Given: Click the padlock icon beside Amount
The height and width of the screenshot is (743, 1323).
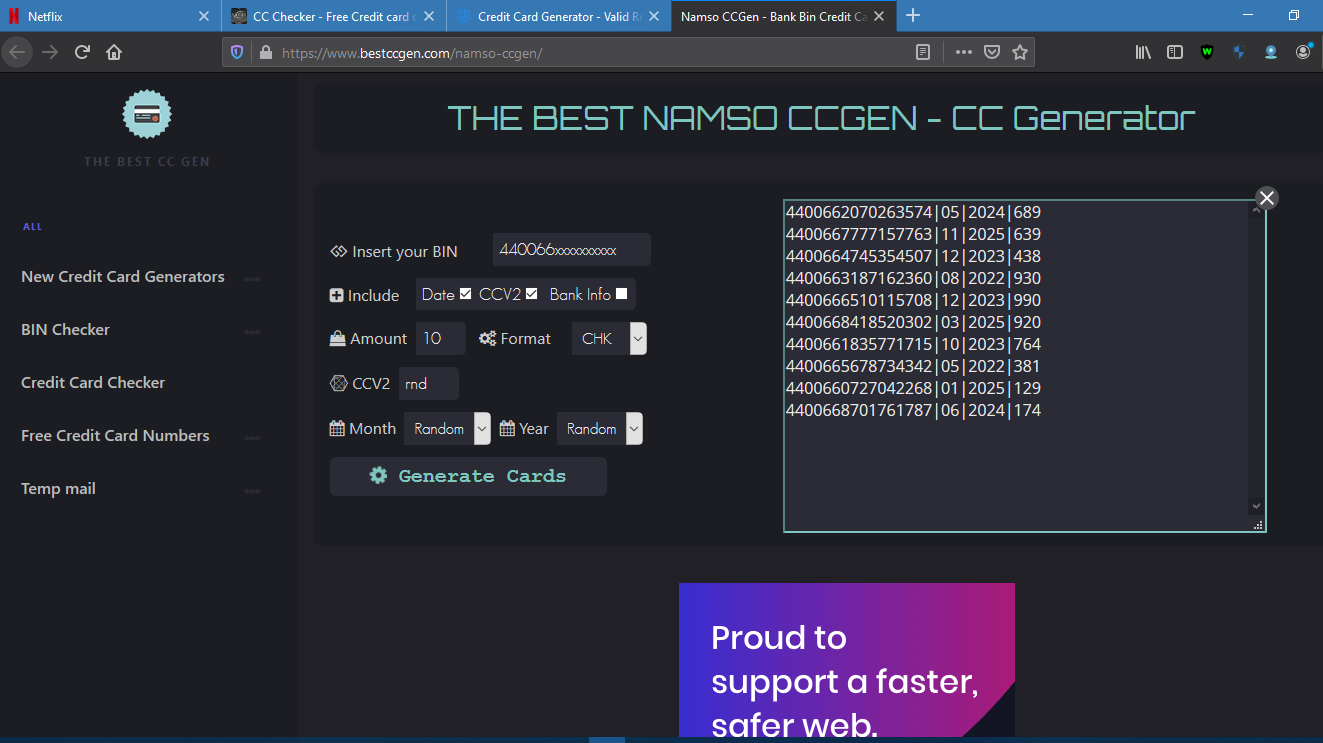Looking at the screenshot, I should [x=336, y=338].
